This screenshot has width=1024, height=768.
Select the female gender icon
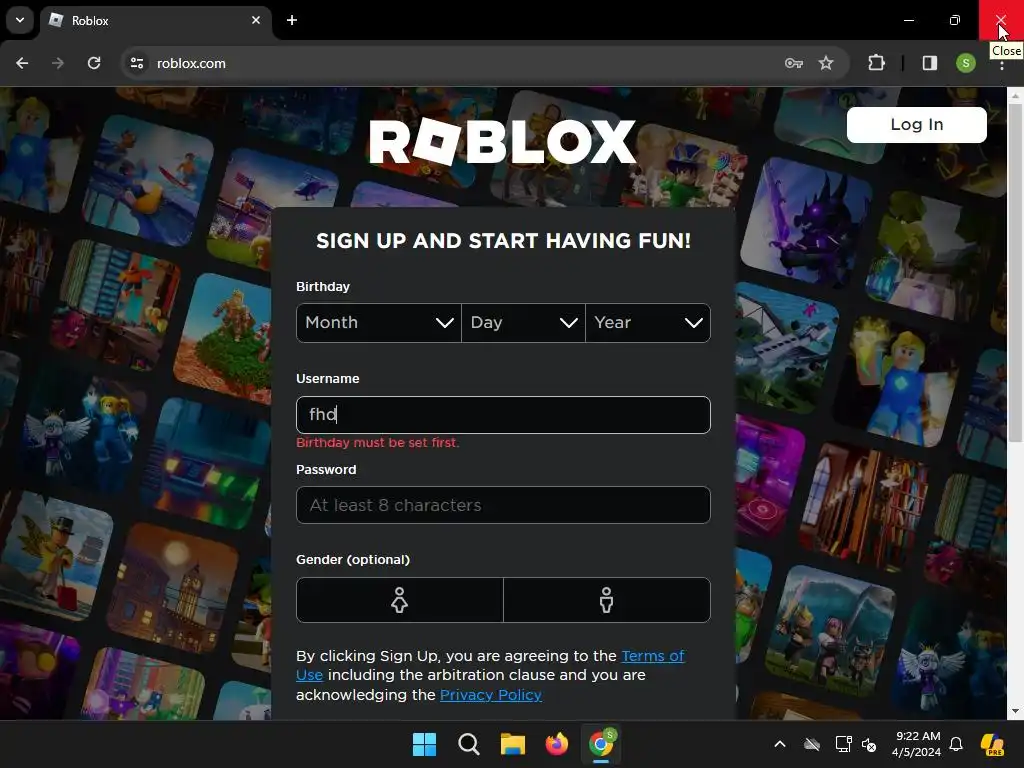[x=400, y=600]
